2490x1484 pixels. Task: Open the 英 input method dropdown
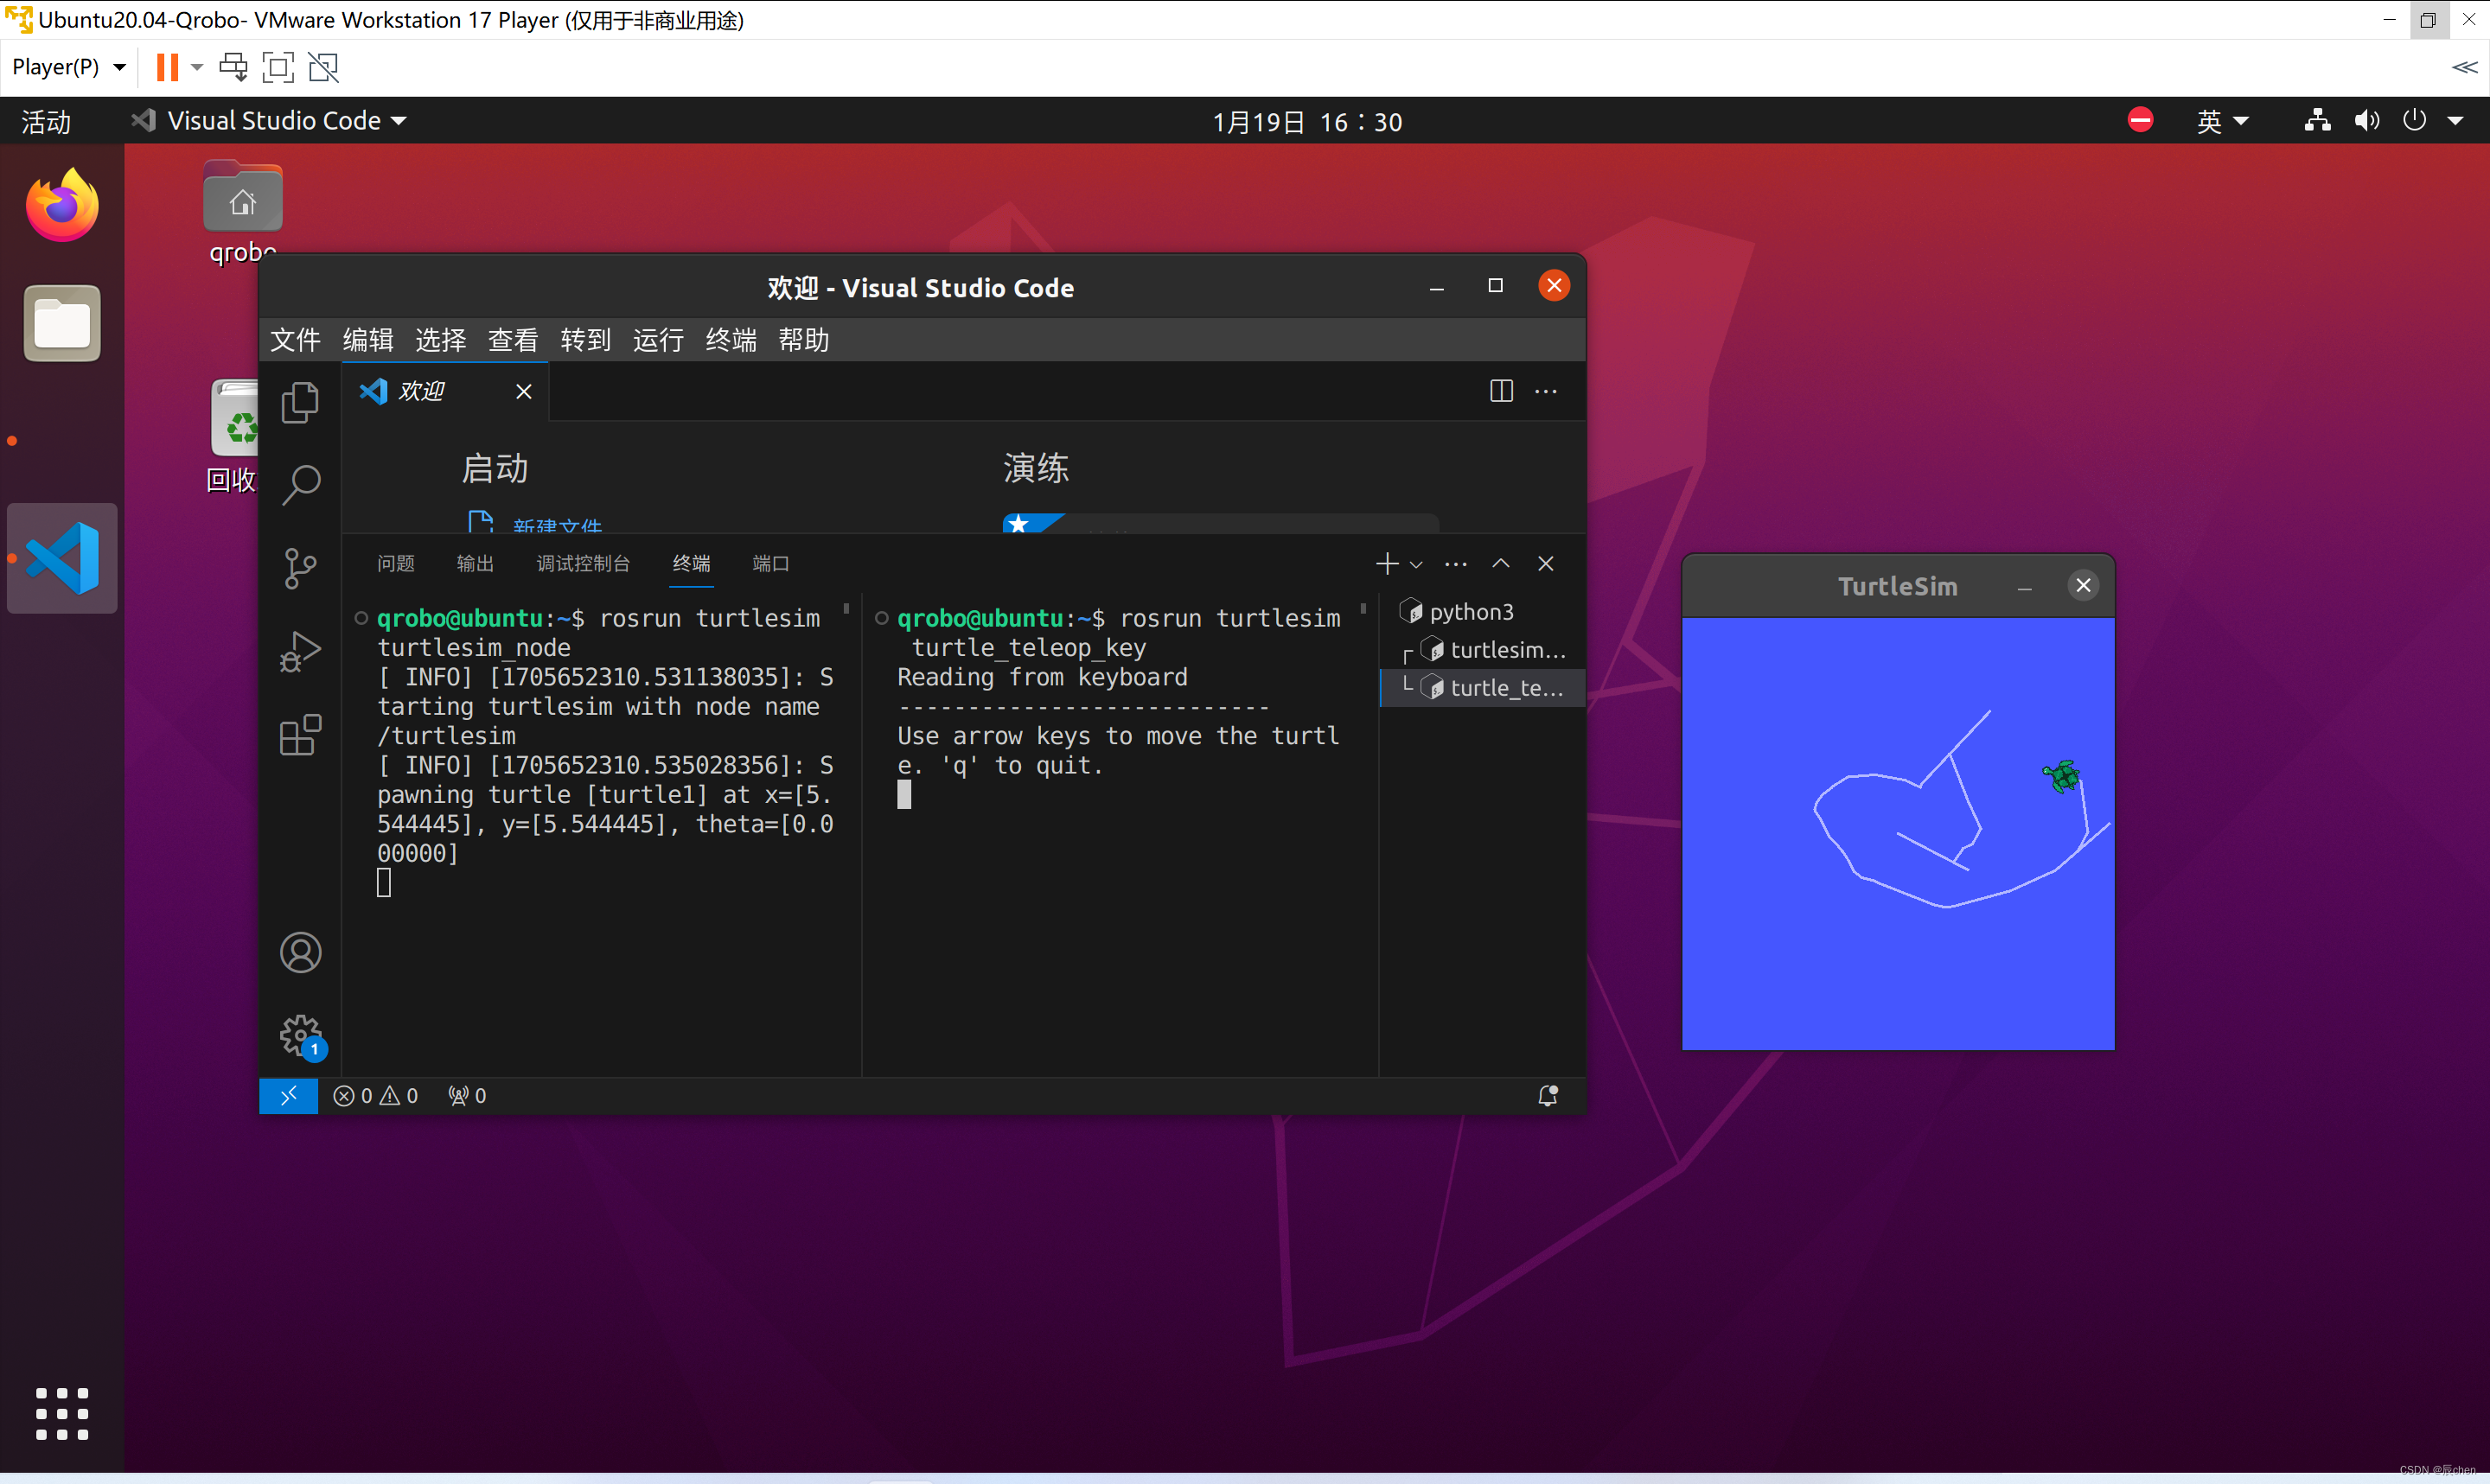coord(2223,121)
